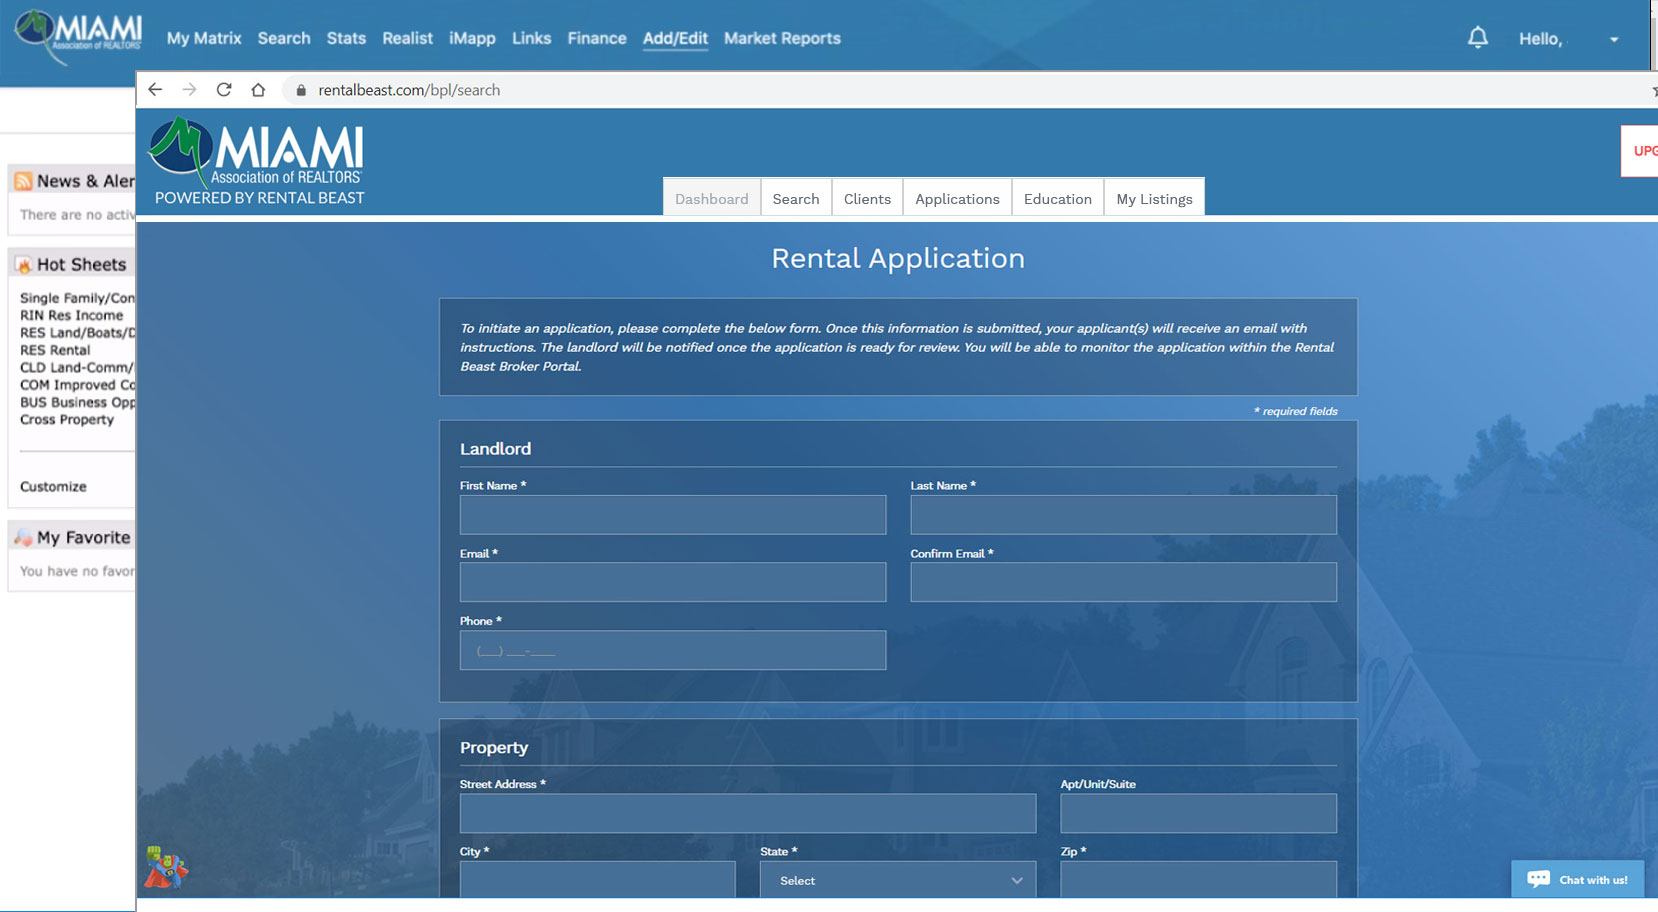
Task: Click the News & Alerts RSS icon
Action: [x=23, y=181]
